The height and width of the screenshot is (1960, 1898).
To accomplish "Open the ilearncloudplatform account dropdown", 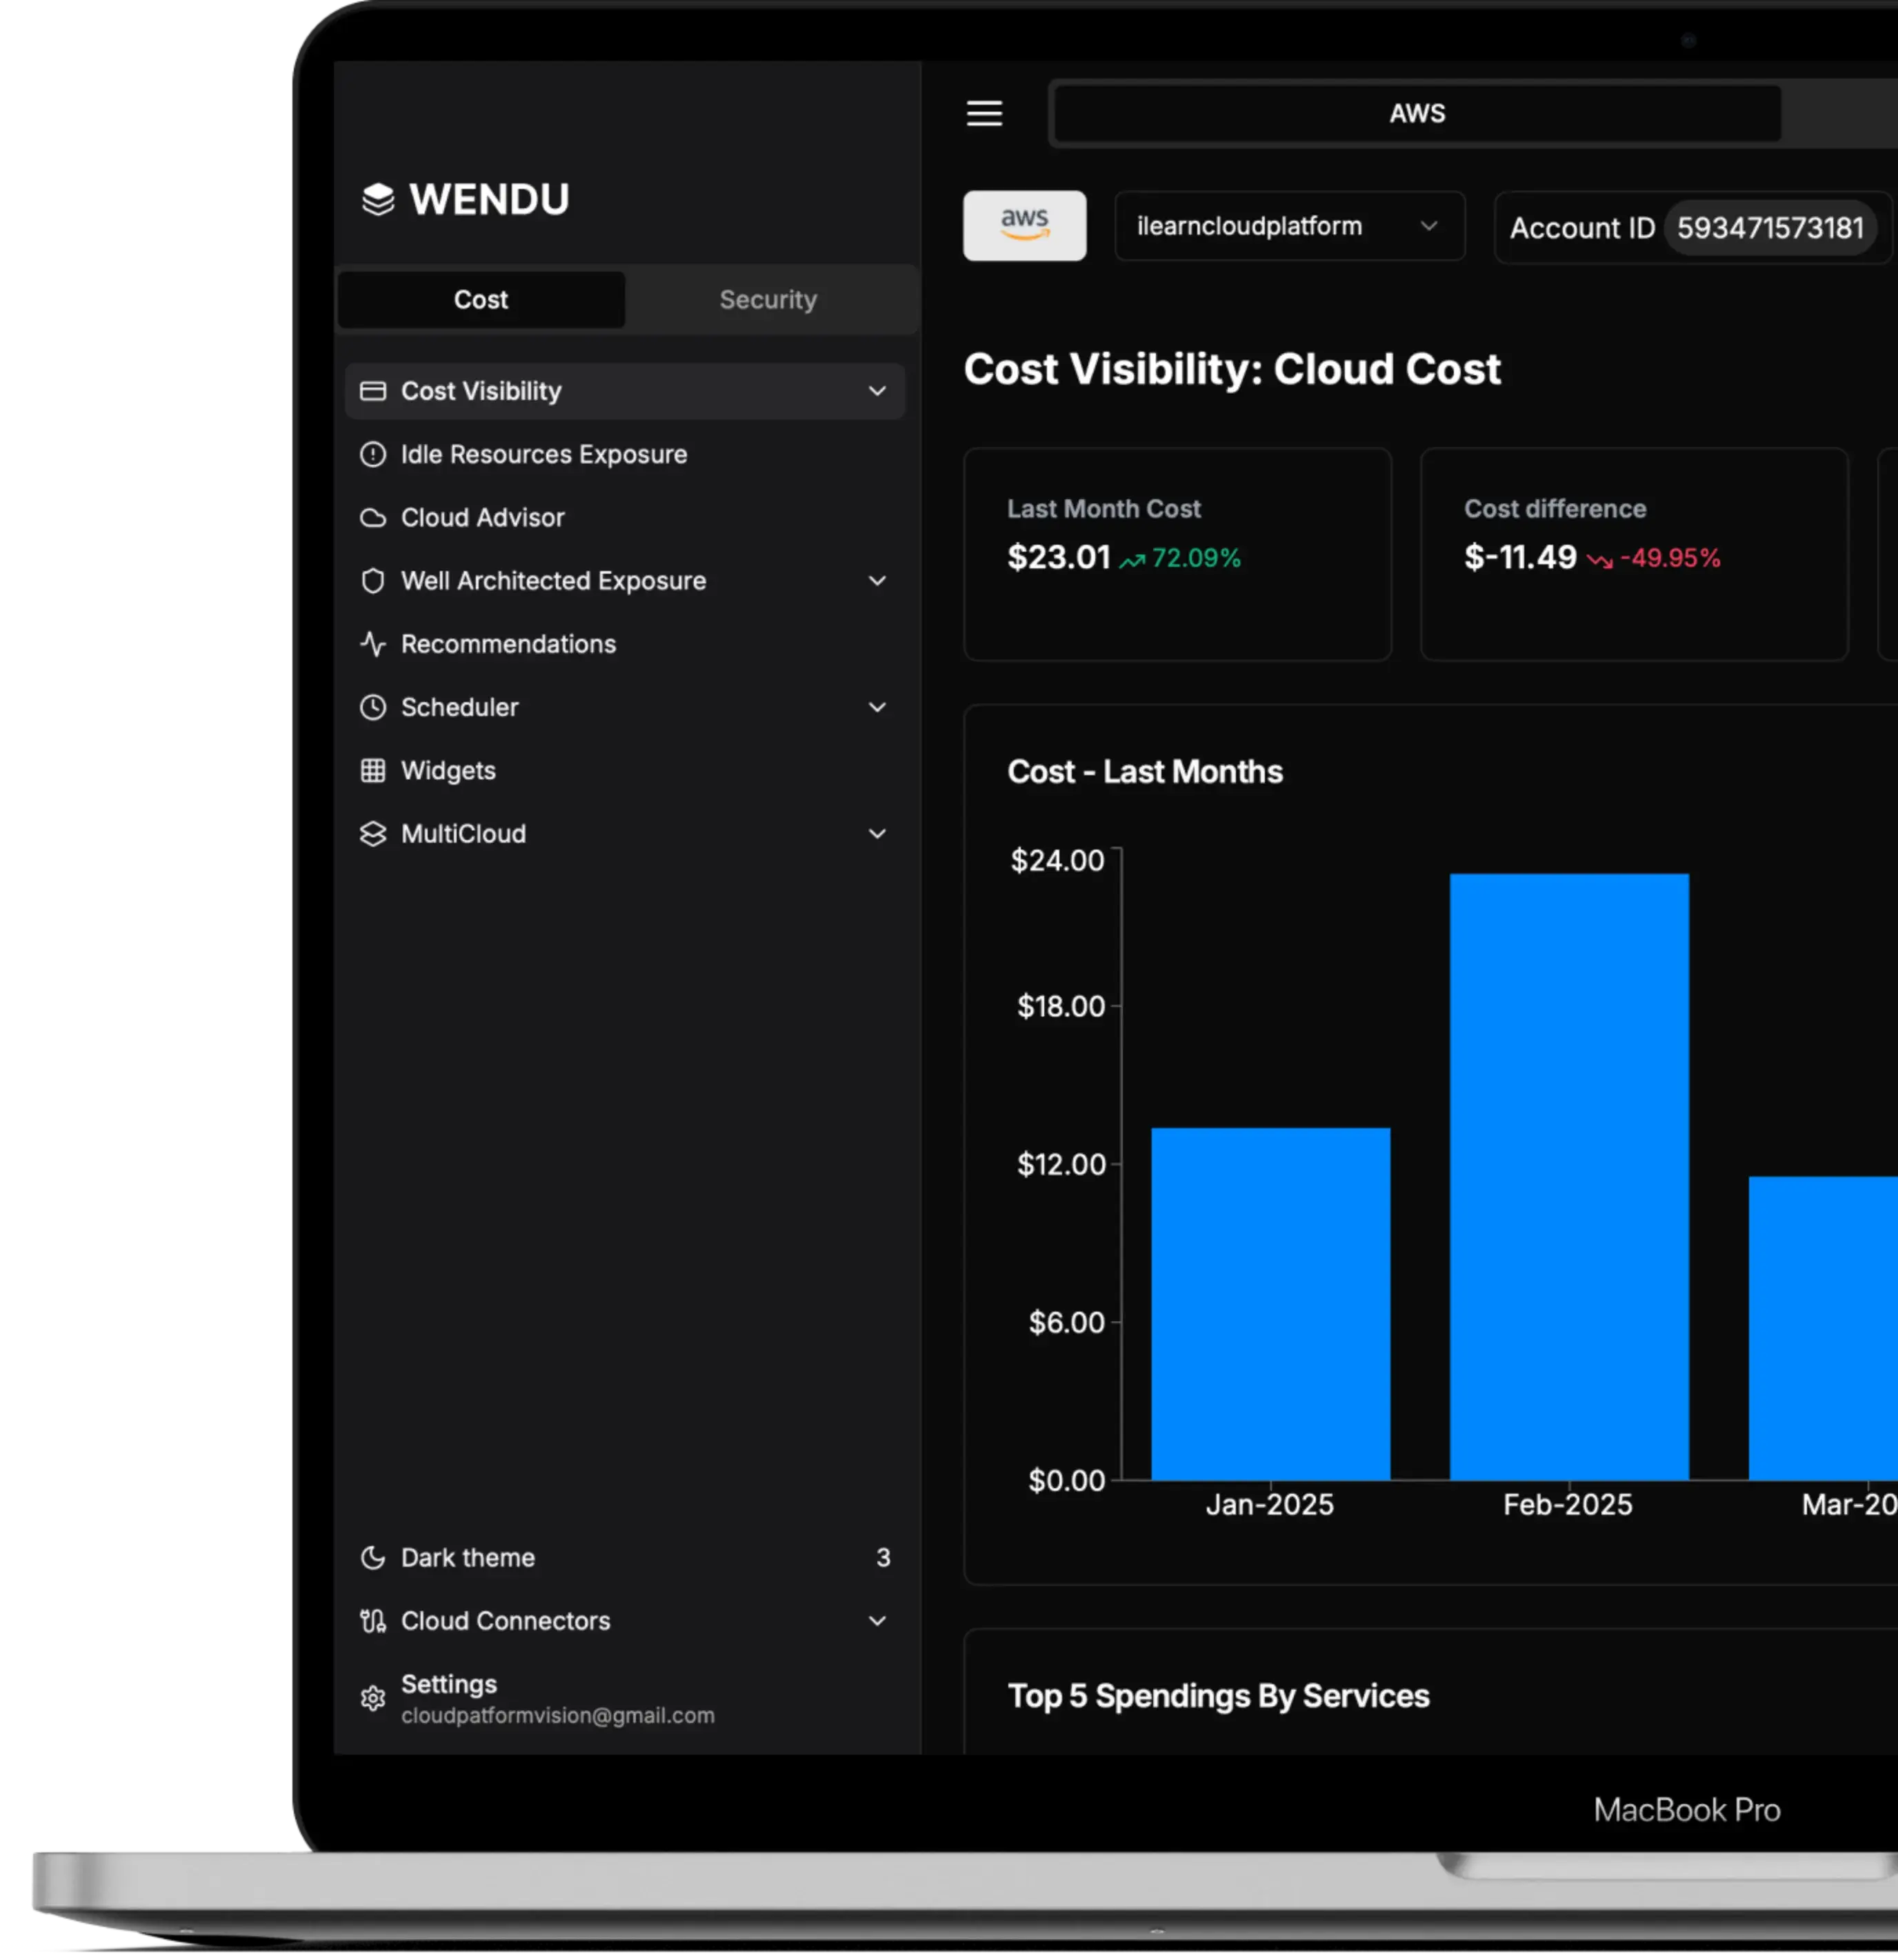I will (1290, 226).
